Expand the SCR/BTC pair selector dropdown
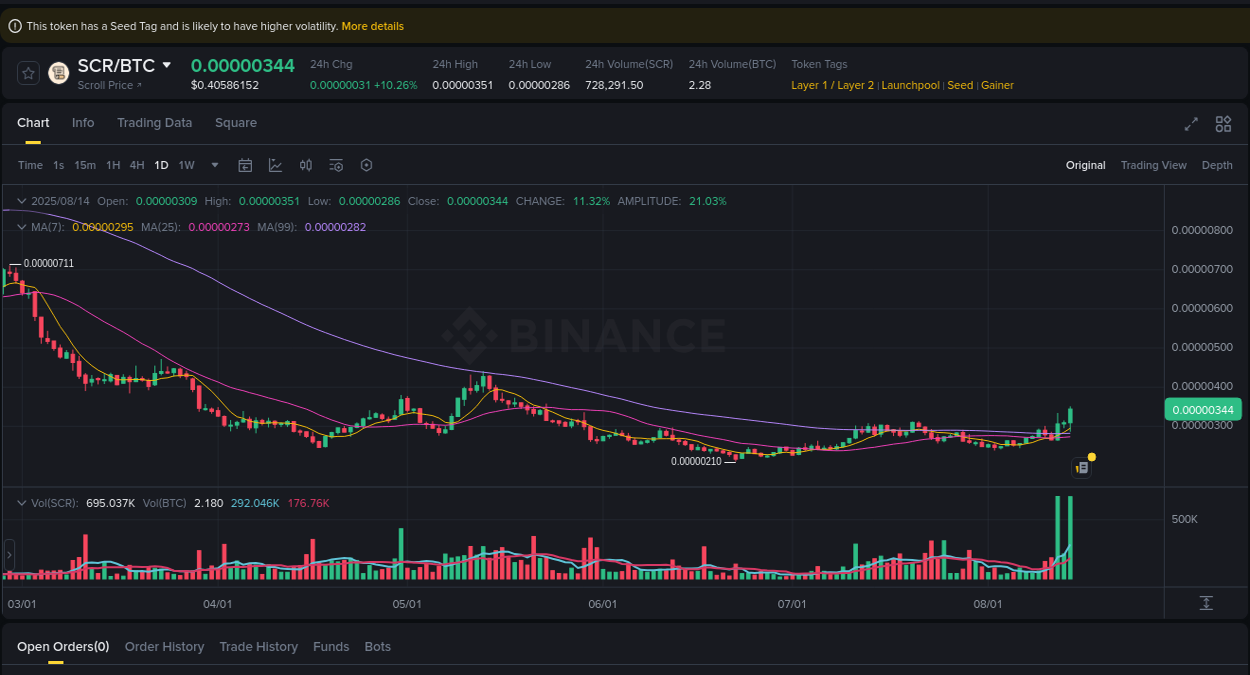Viewport: 1250px width, 675px height. click(166, 65)
